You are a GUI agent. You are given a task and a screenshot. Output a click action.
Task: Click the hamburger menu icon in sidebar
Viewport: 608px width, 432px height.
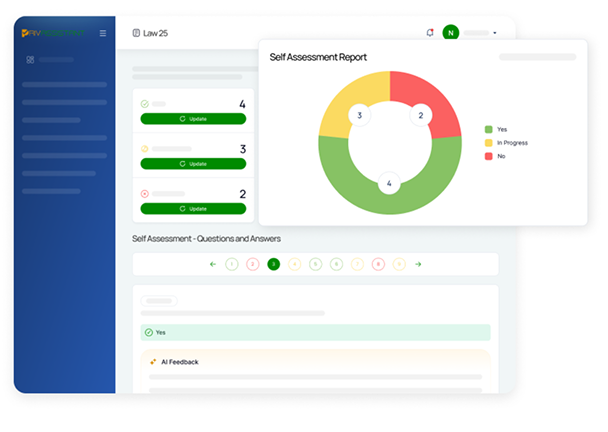pos(103,33)
